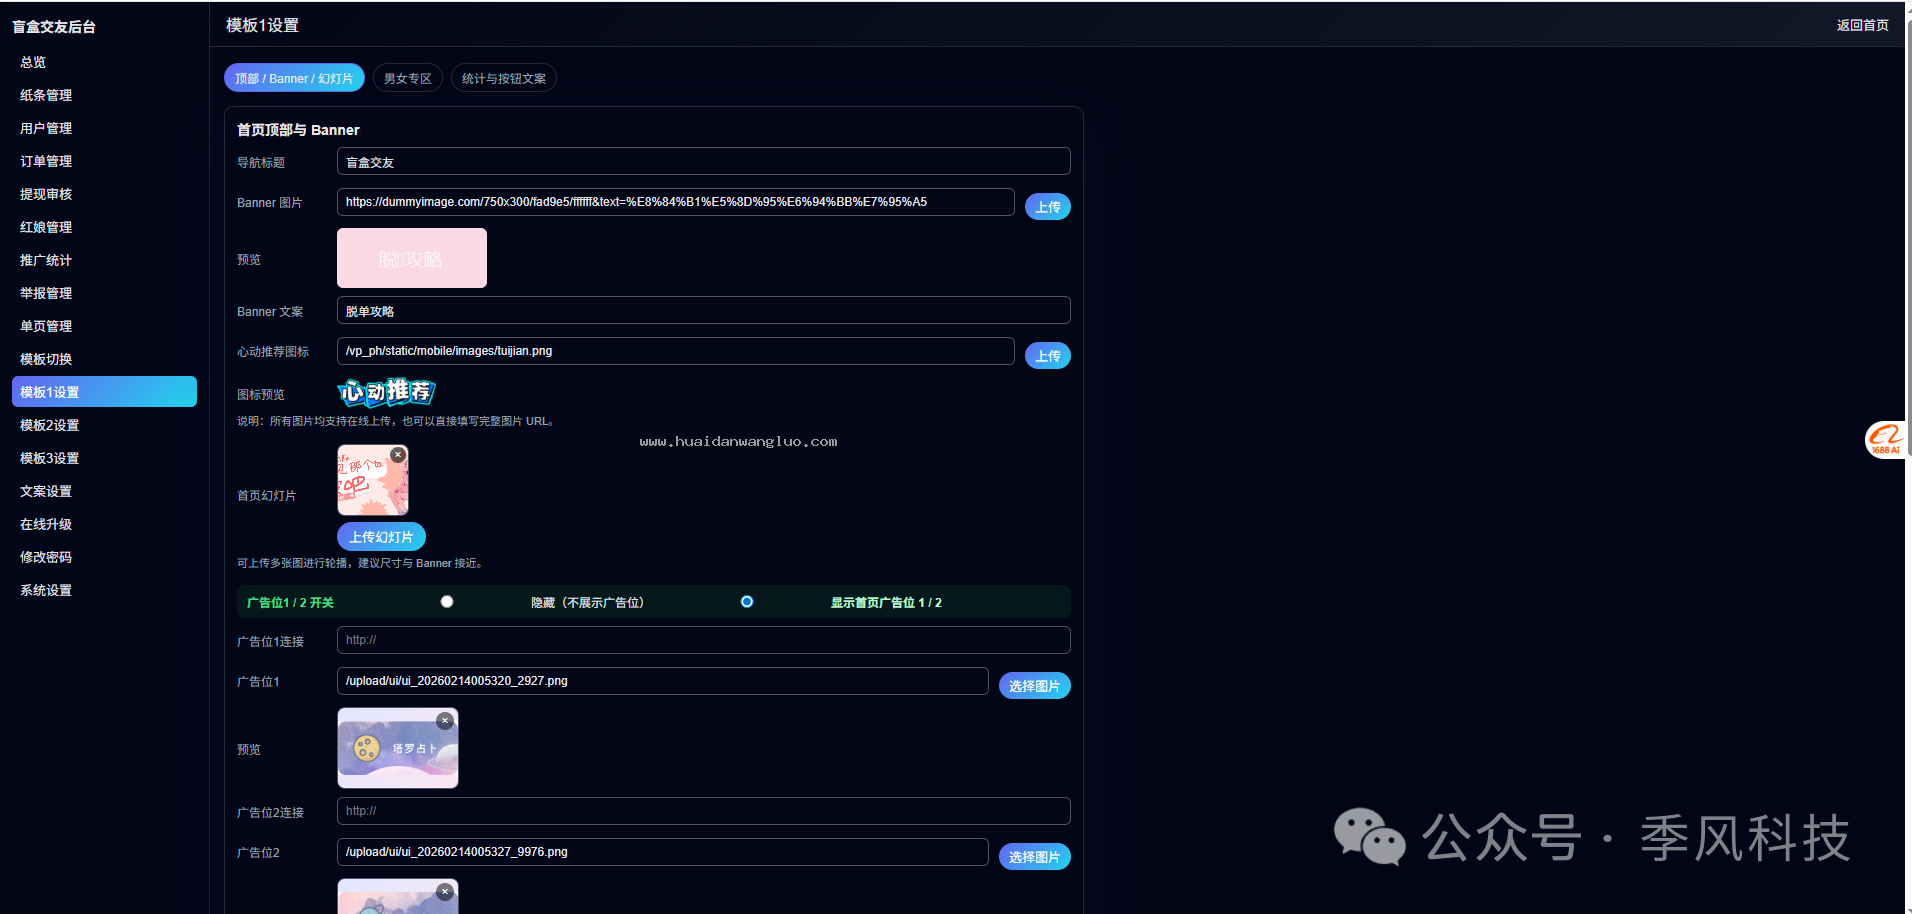
Task: Go to 提现审核 in the sidebar
Action: 104,194
